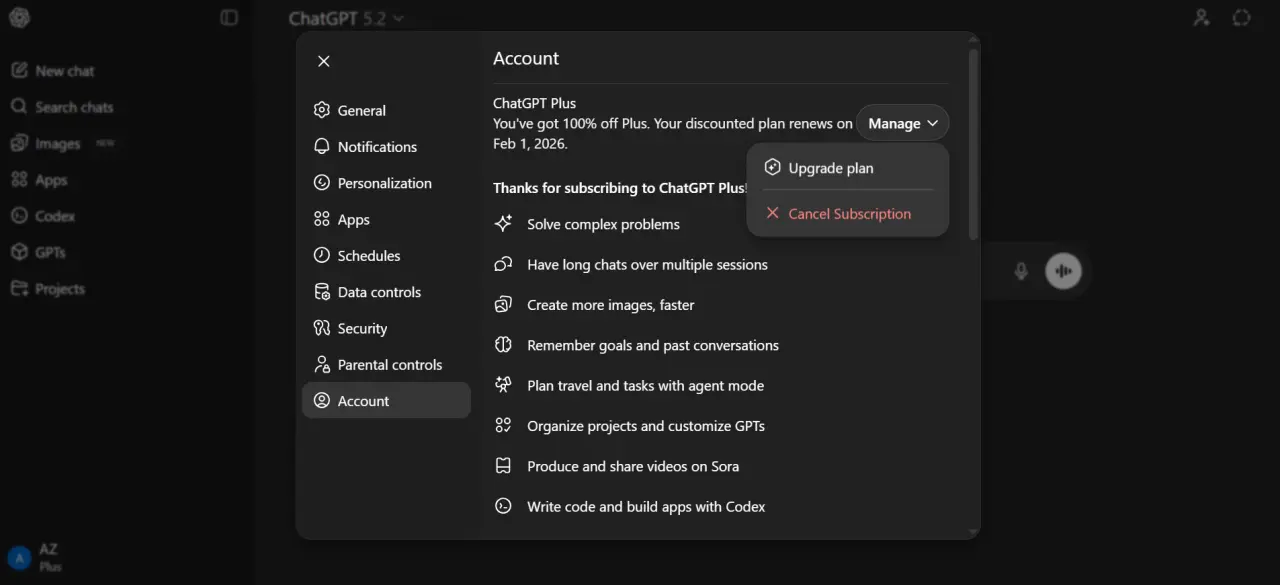The width and height of the screenshot is (1280, 585).
Task: Go to Schedules settings
Action: [386, 255]
